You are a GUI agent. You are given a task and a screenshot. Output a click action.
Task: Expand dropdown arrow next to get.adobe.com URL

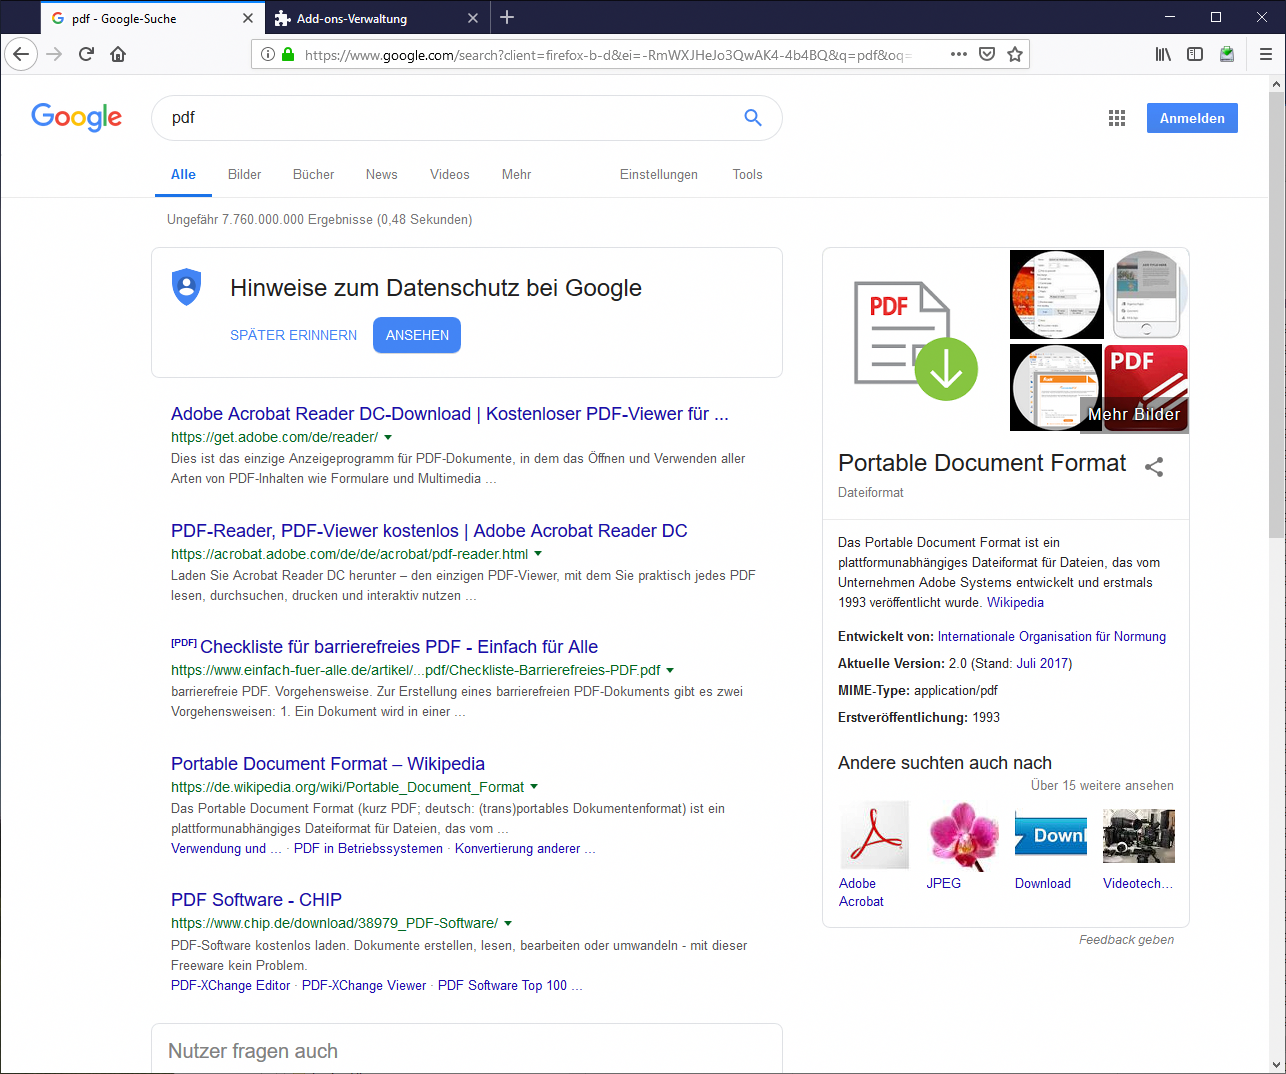tap(388, 437)
